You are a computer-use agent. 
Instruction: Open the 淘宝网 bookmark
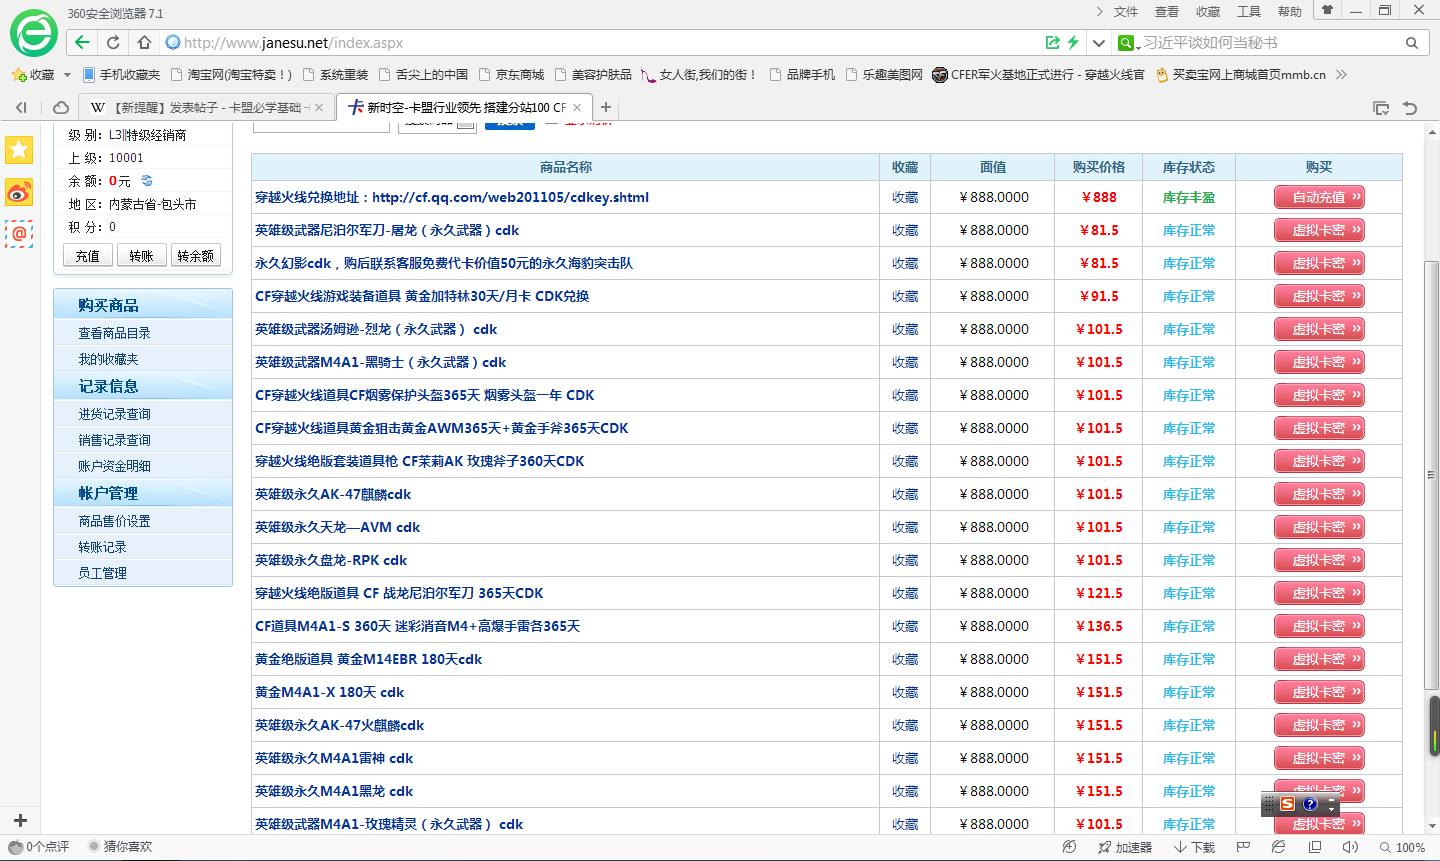click(232, 74)
